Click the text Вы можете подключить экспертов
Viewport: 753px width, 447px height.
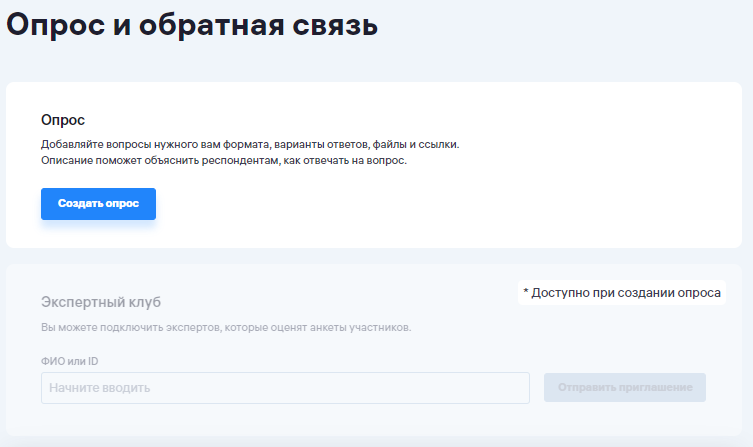click(x=225, y=327)
